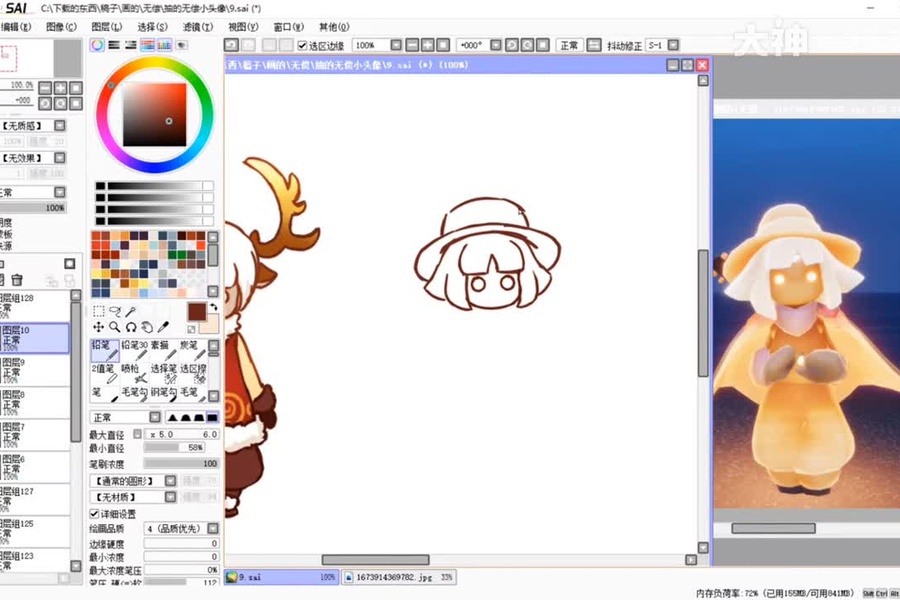
Task: Open the 【无材质】 brush texture dropdown
Action: tap(170, 497)
